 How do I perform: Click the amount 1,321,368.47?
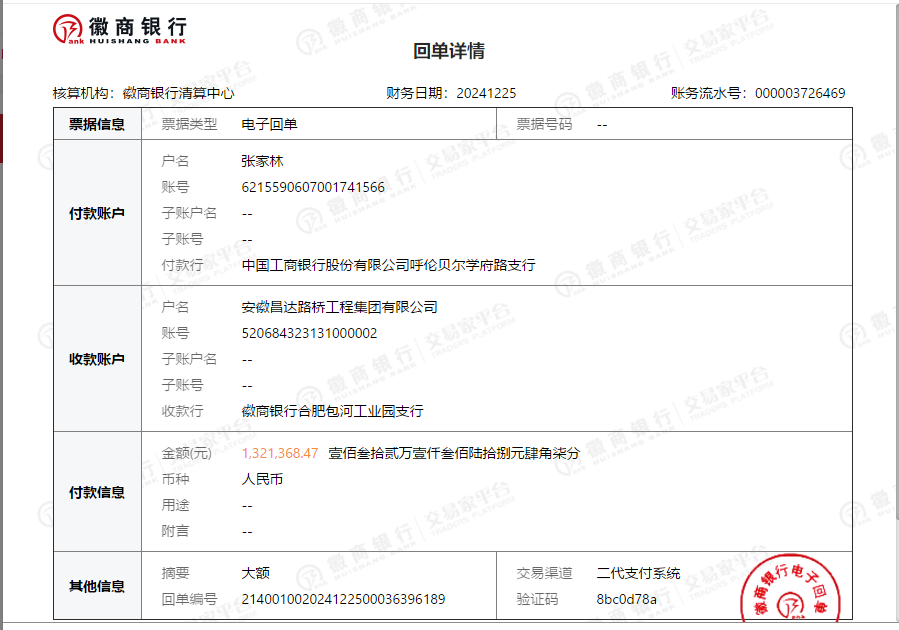tap(280, 453)
